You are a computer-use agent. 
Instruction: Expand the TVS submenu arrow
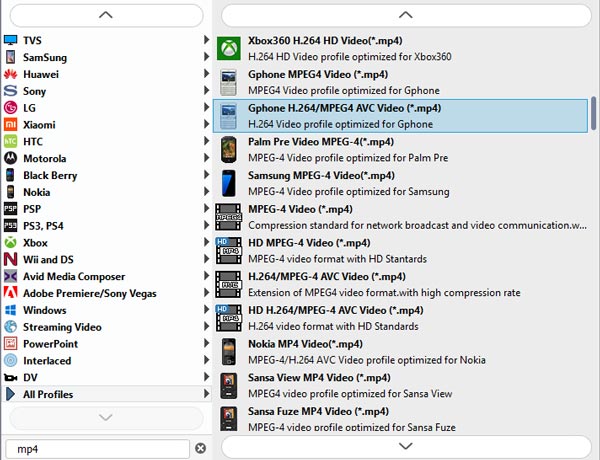[206, 40]
